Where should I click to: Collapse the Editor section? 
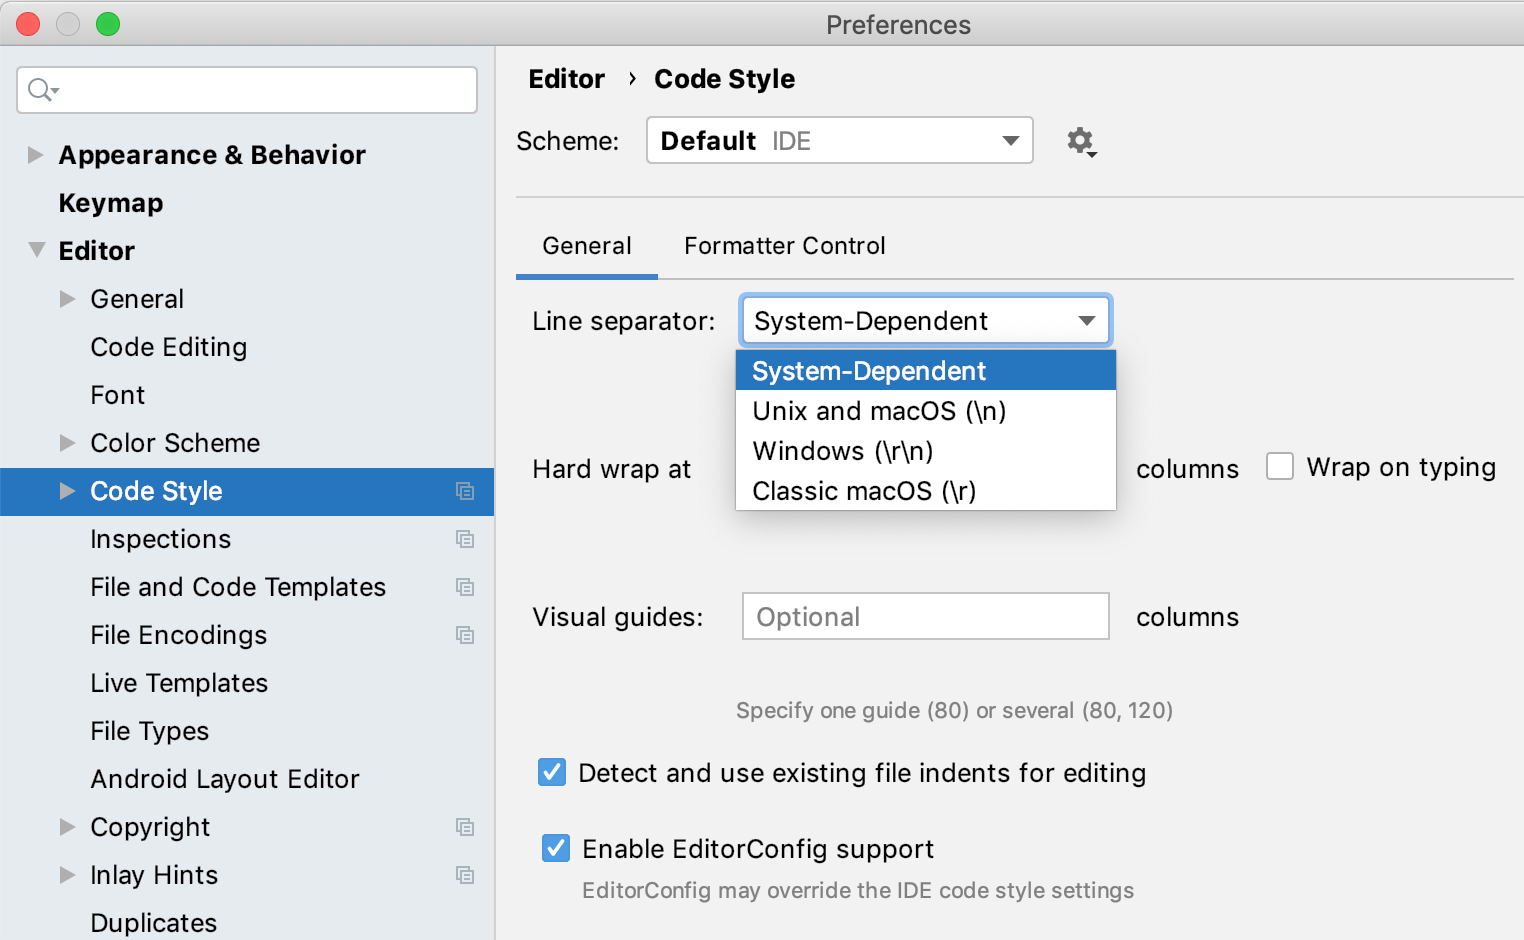(x=37, y=250)
